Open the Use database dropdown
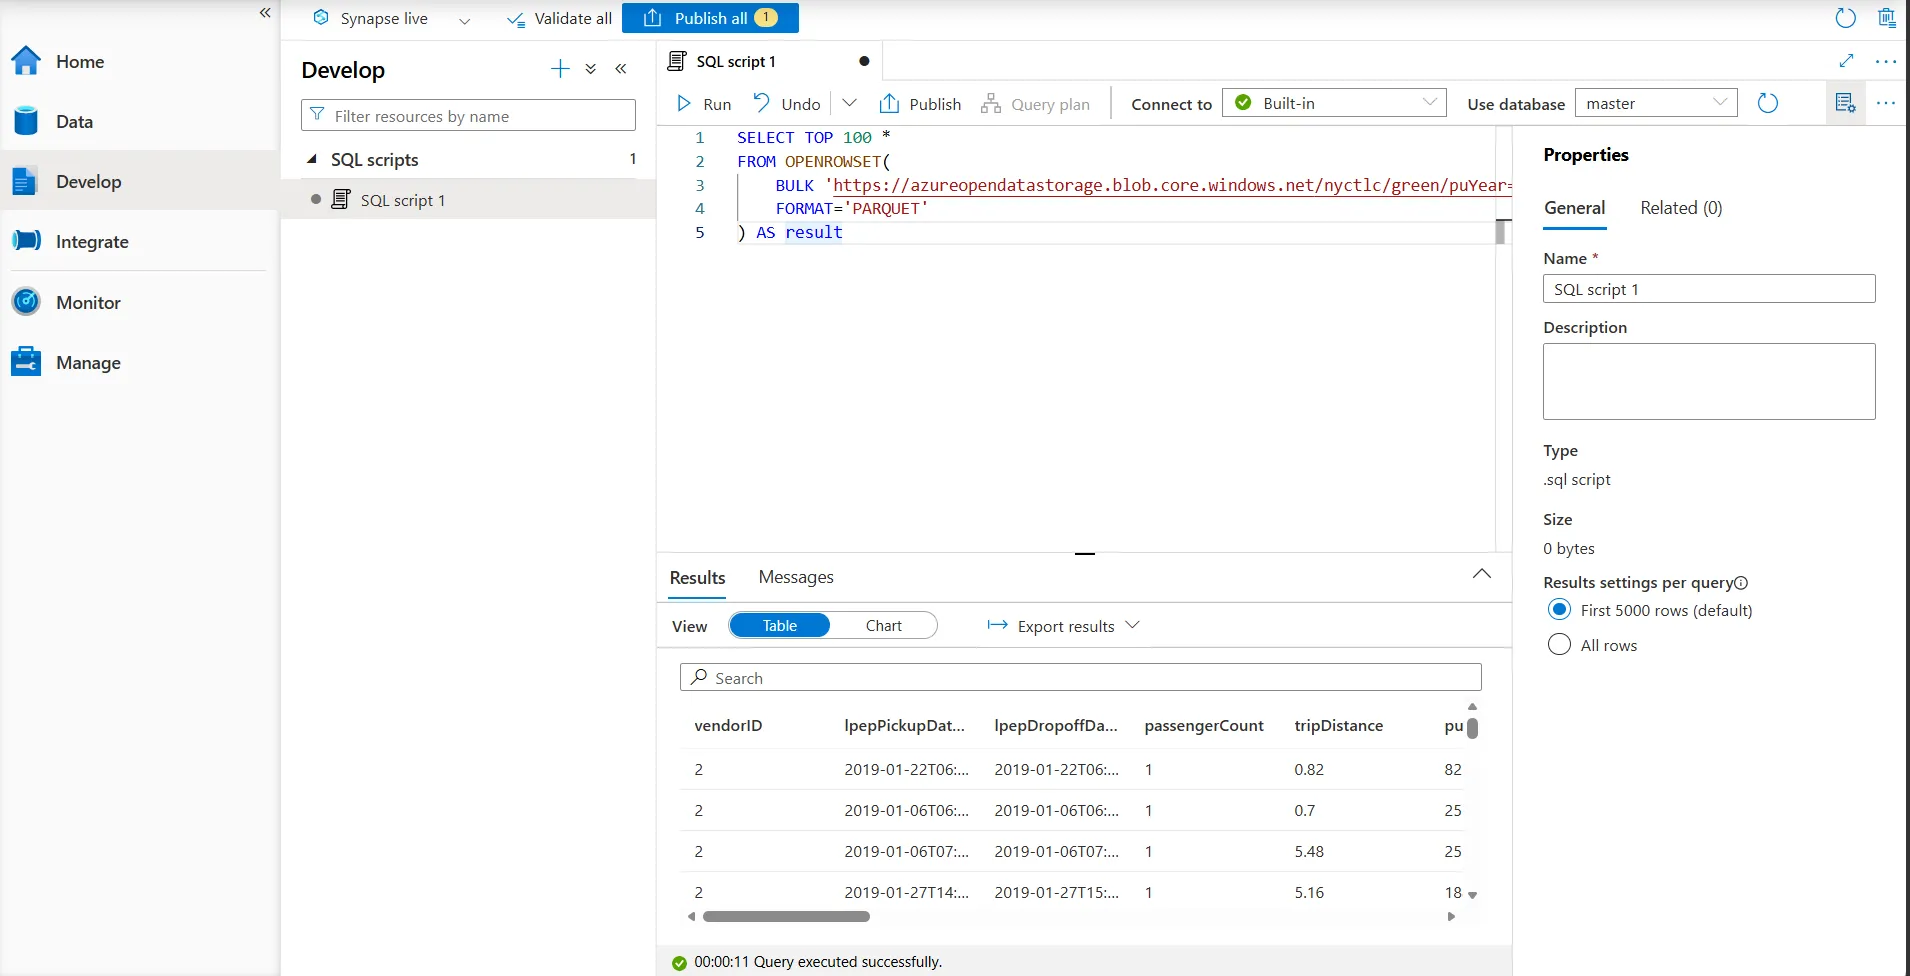The width and height of the screenshot is (1910, 976). click(x=1656, y=103)
